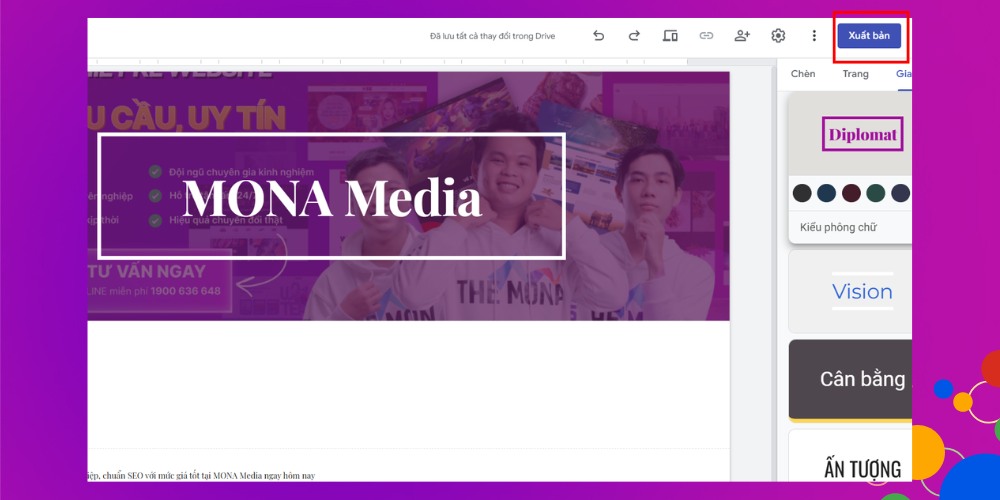This screenshot has width=1000, height=500.
Task: Select the Cân bằng theme card
Action: (850, 380)
